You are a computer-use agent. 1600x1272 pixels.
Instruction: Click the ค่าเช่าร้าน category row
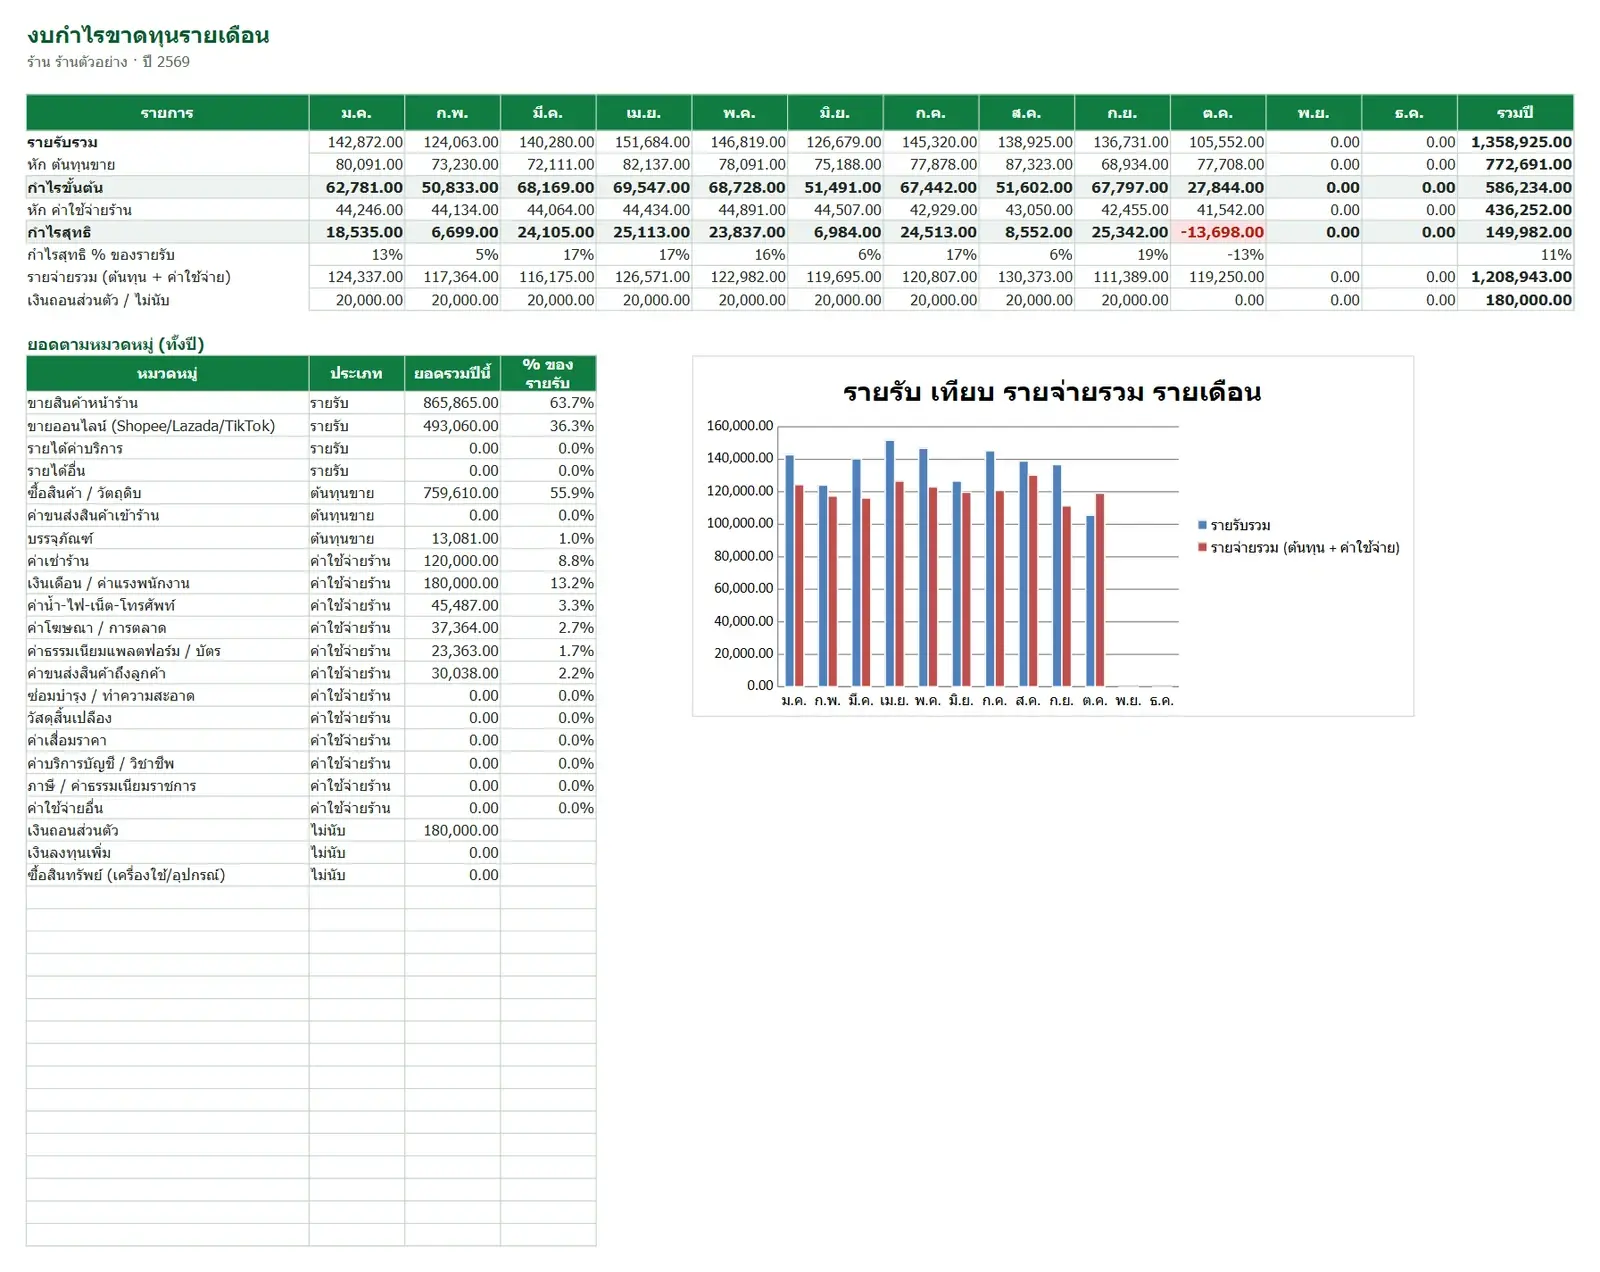(311, 561)
